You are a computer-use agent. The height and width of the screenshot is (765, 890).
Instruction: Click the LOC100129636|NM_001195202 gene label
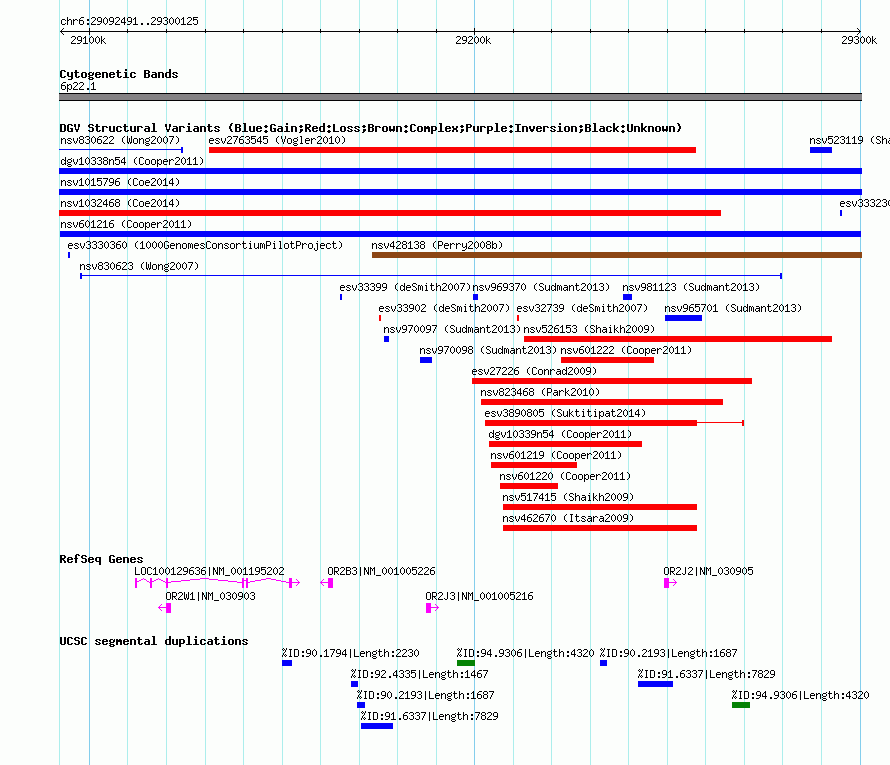coord(209,571)
